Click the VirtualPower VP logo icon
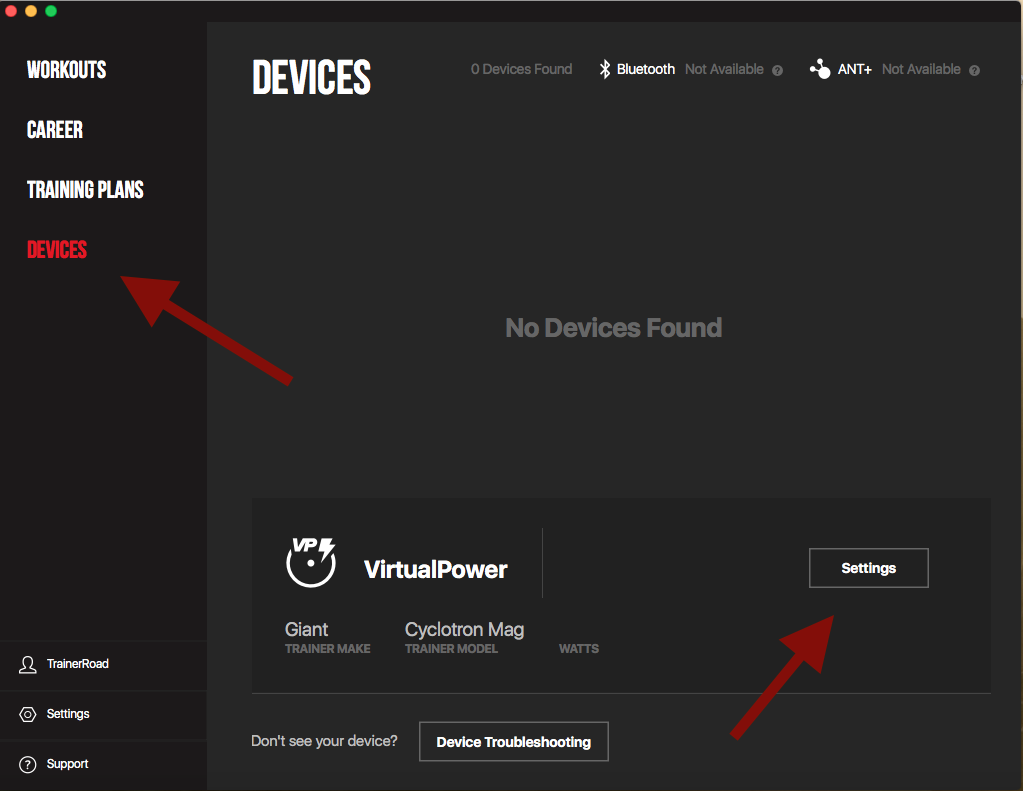 [311, 562]
